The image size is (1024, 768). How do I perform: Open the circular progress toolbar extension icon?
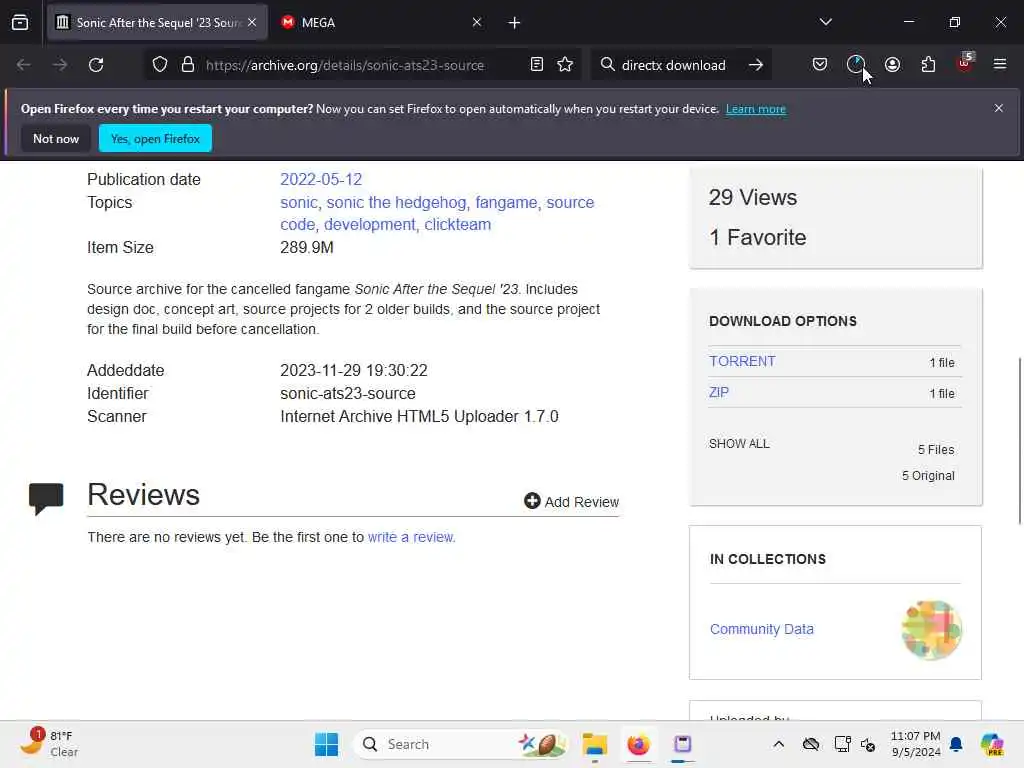coord(856,64)
